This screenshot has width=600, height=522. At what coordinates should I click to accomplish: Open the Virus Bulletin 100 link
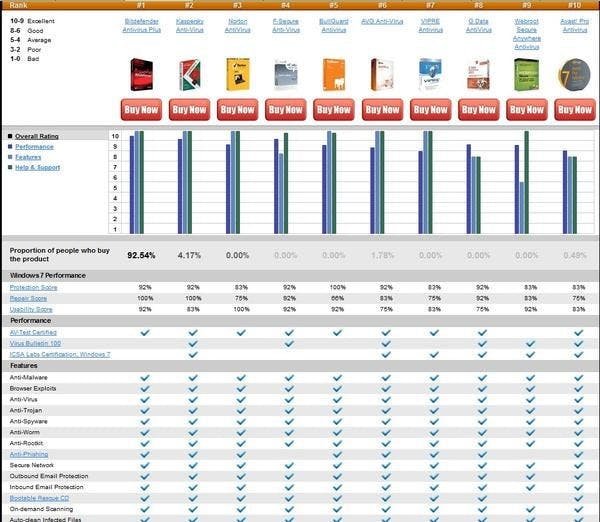point(35,344)
